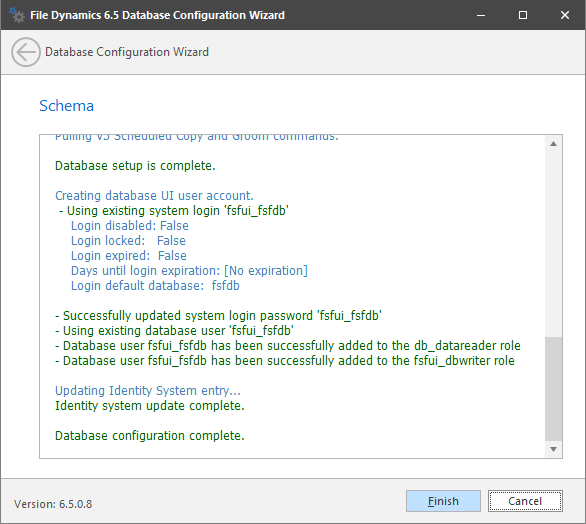Minimize the Database Configuration Wizard window
The image size is (586, 524).
[x=481, y=15]
